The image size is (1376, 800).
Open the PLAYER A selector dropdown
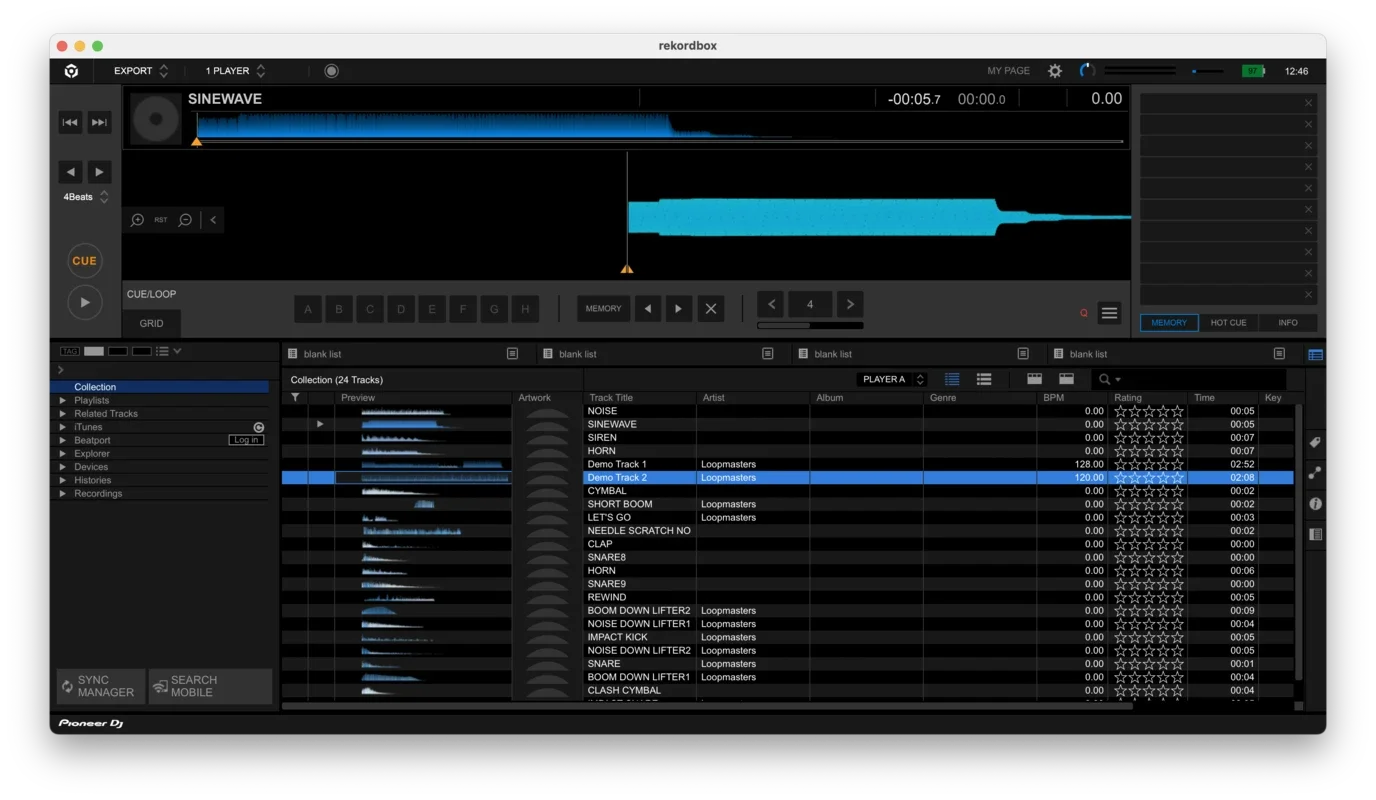(x=892, y=379)
